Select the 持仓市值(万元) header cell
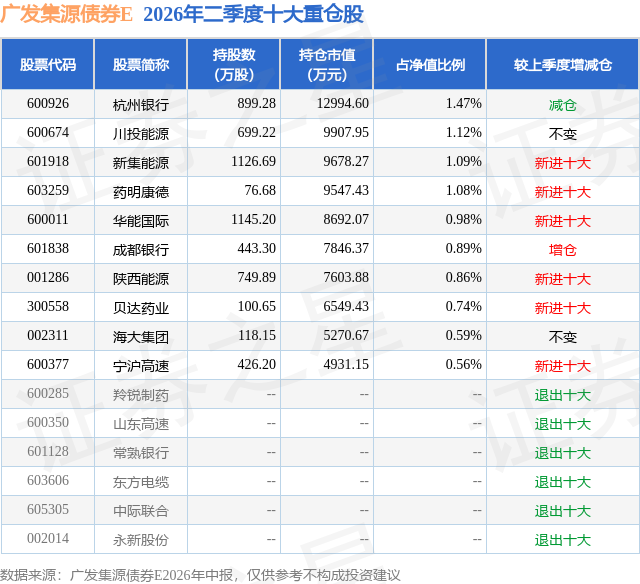Viewport: 640px width, 584px height. pos(327,64)
